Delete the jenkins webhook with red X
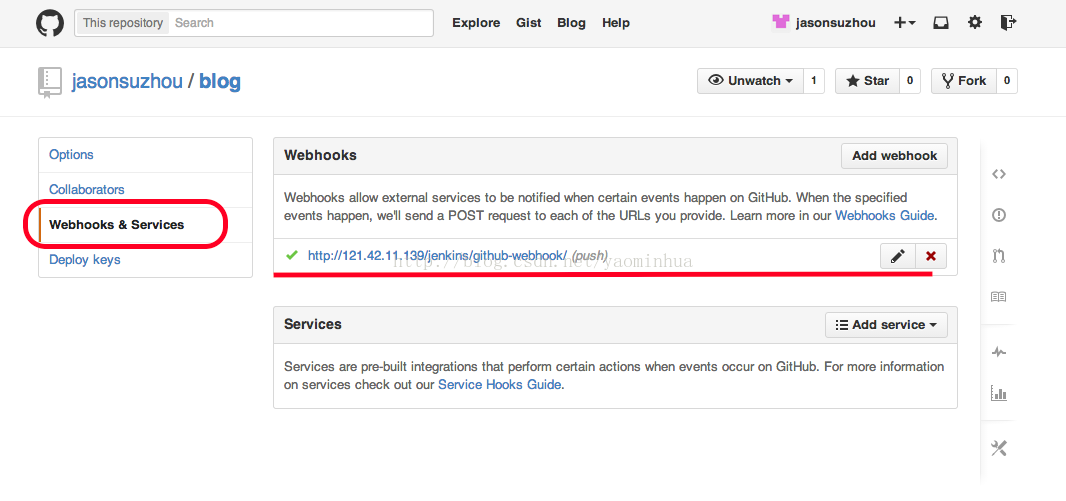 pos(931,256)
